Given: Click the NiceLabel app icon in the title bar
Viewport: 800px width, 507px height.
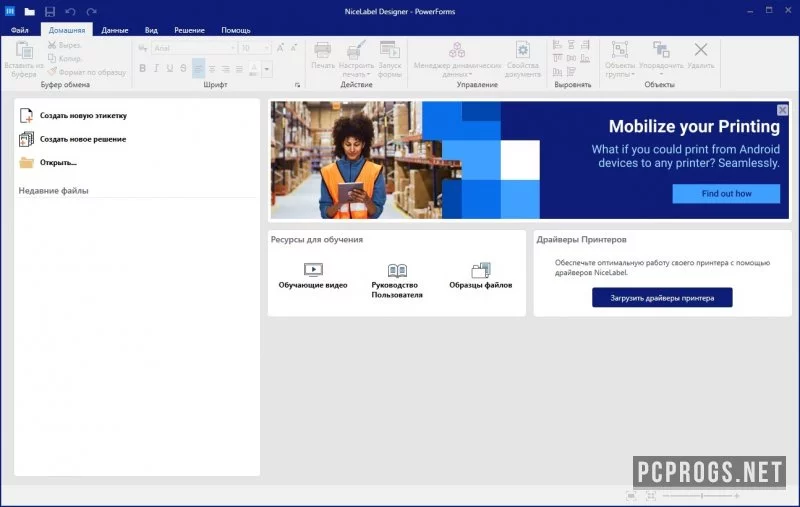Looking at the screenshot, I should click(x=10, y=11).
